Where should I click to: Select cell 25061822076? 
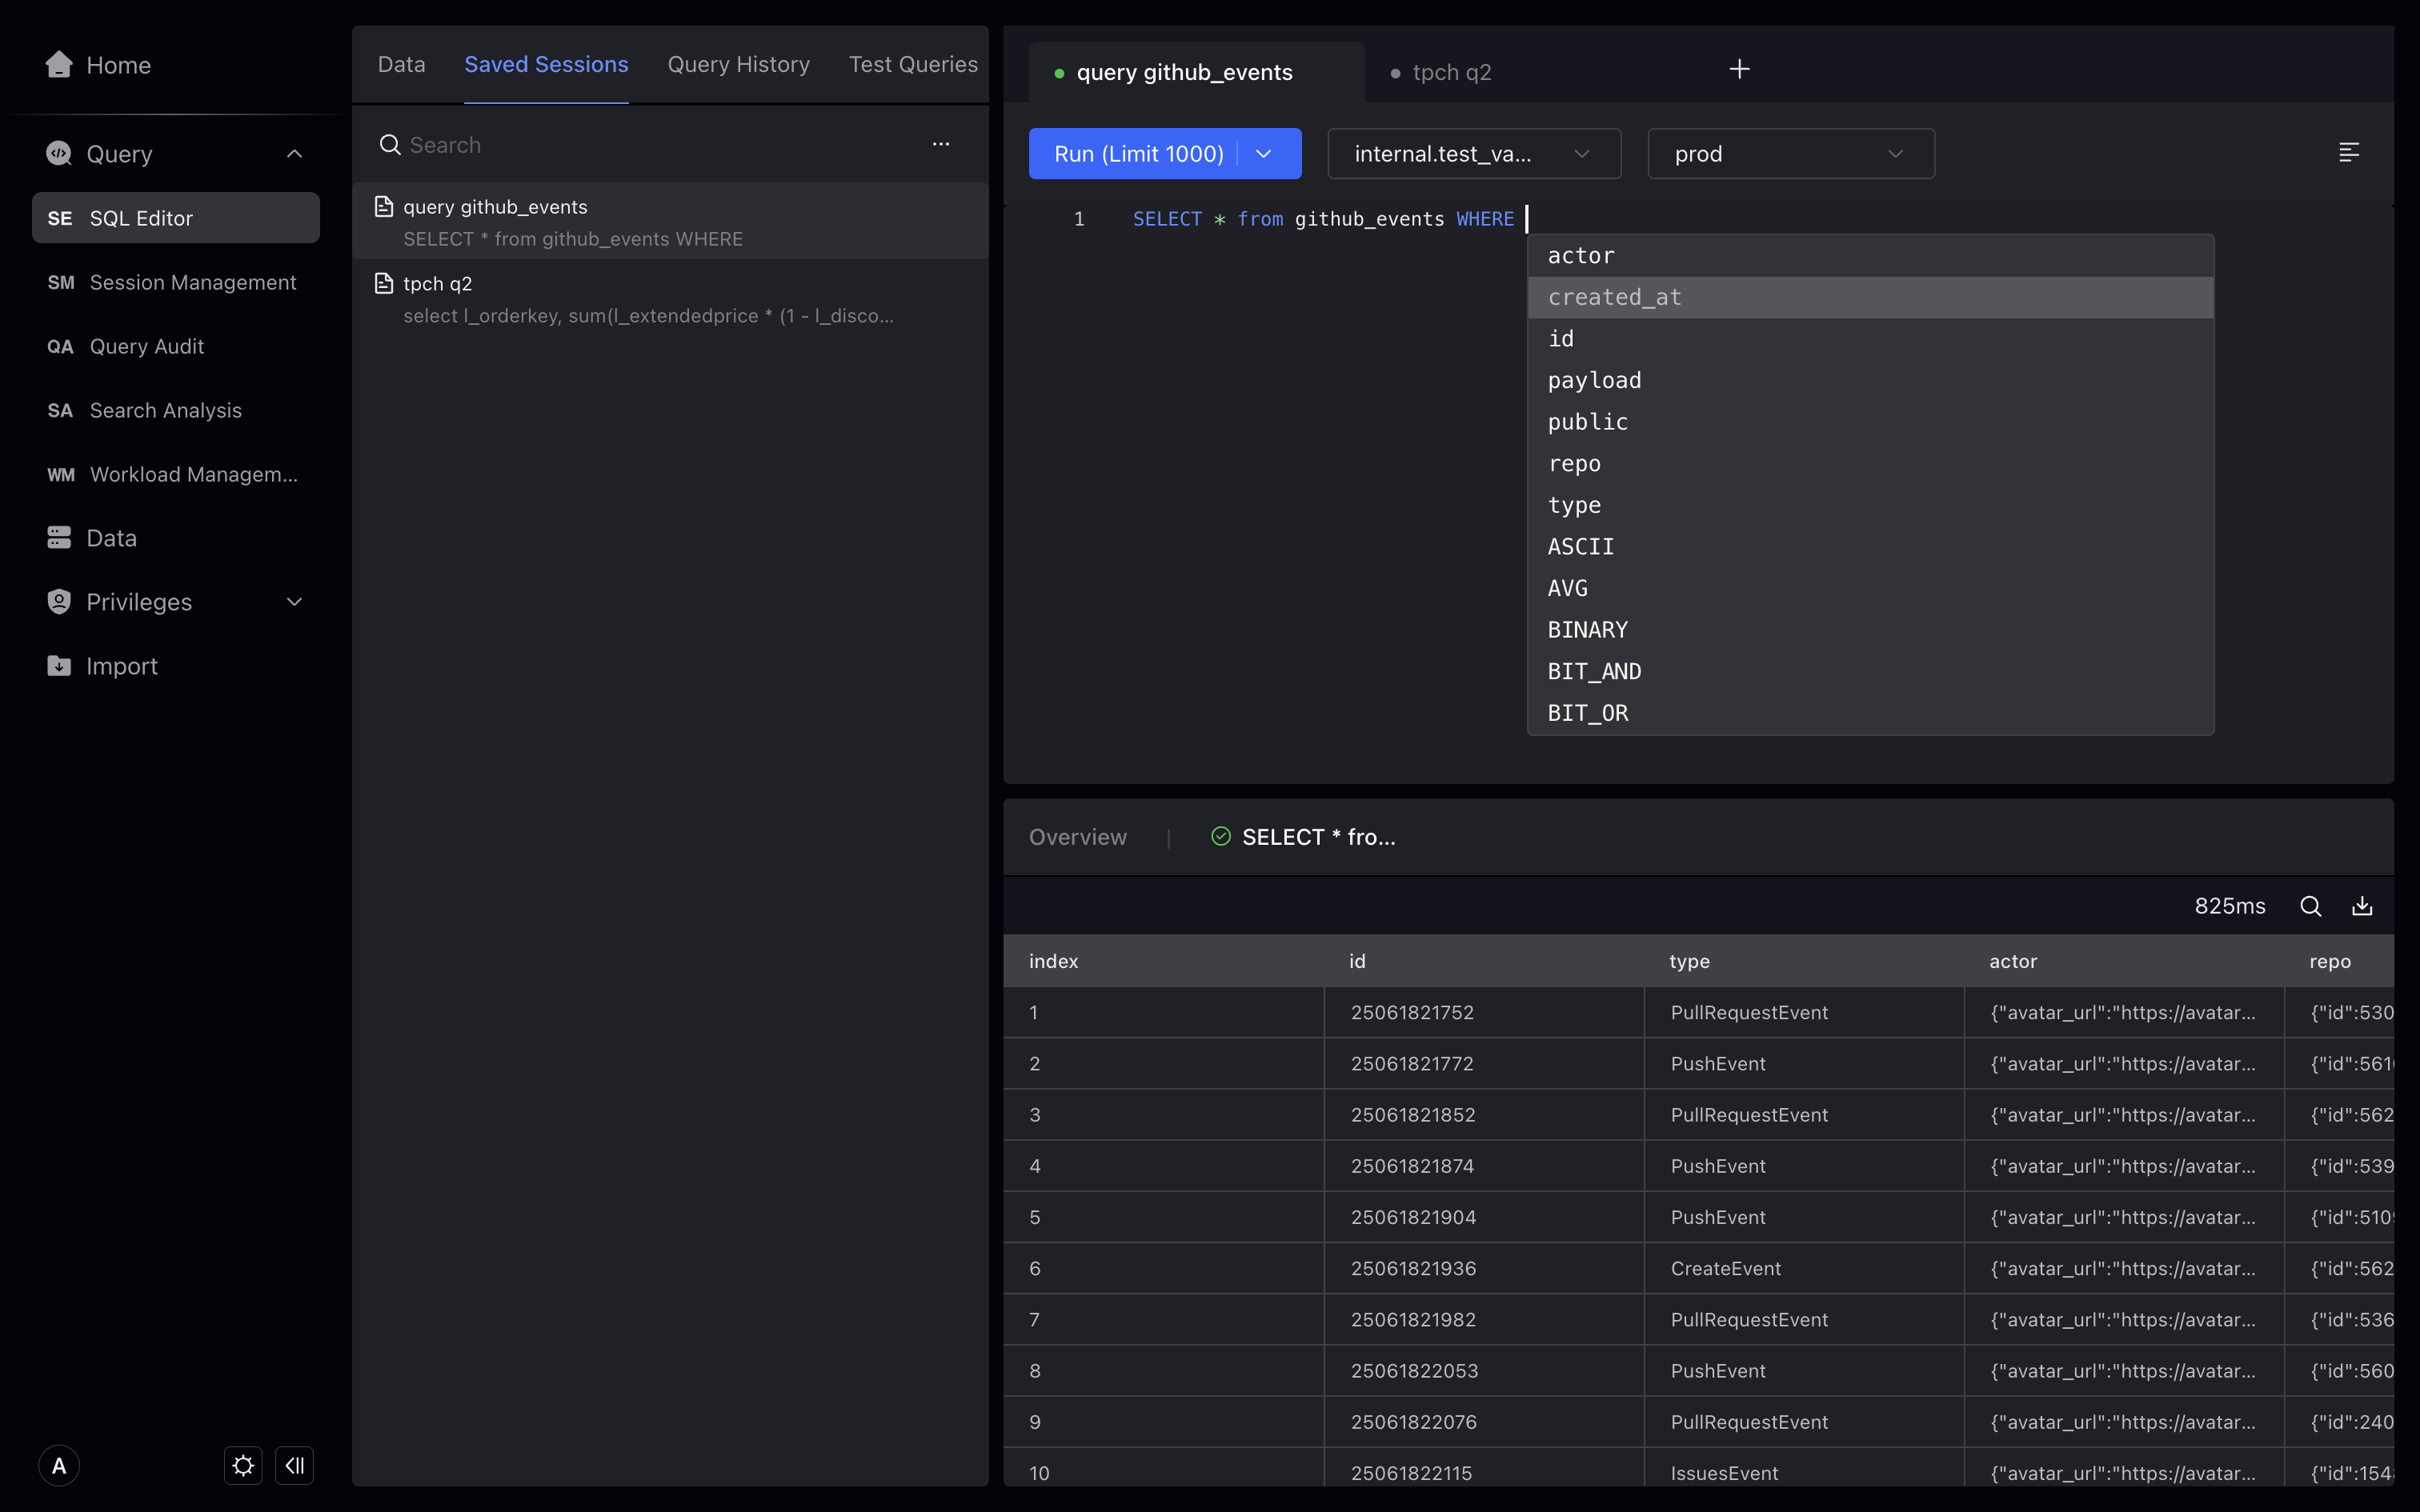tap(1484, 1422)
